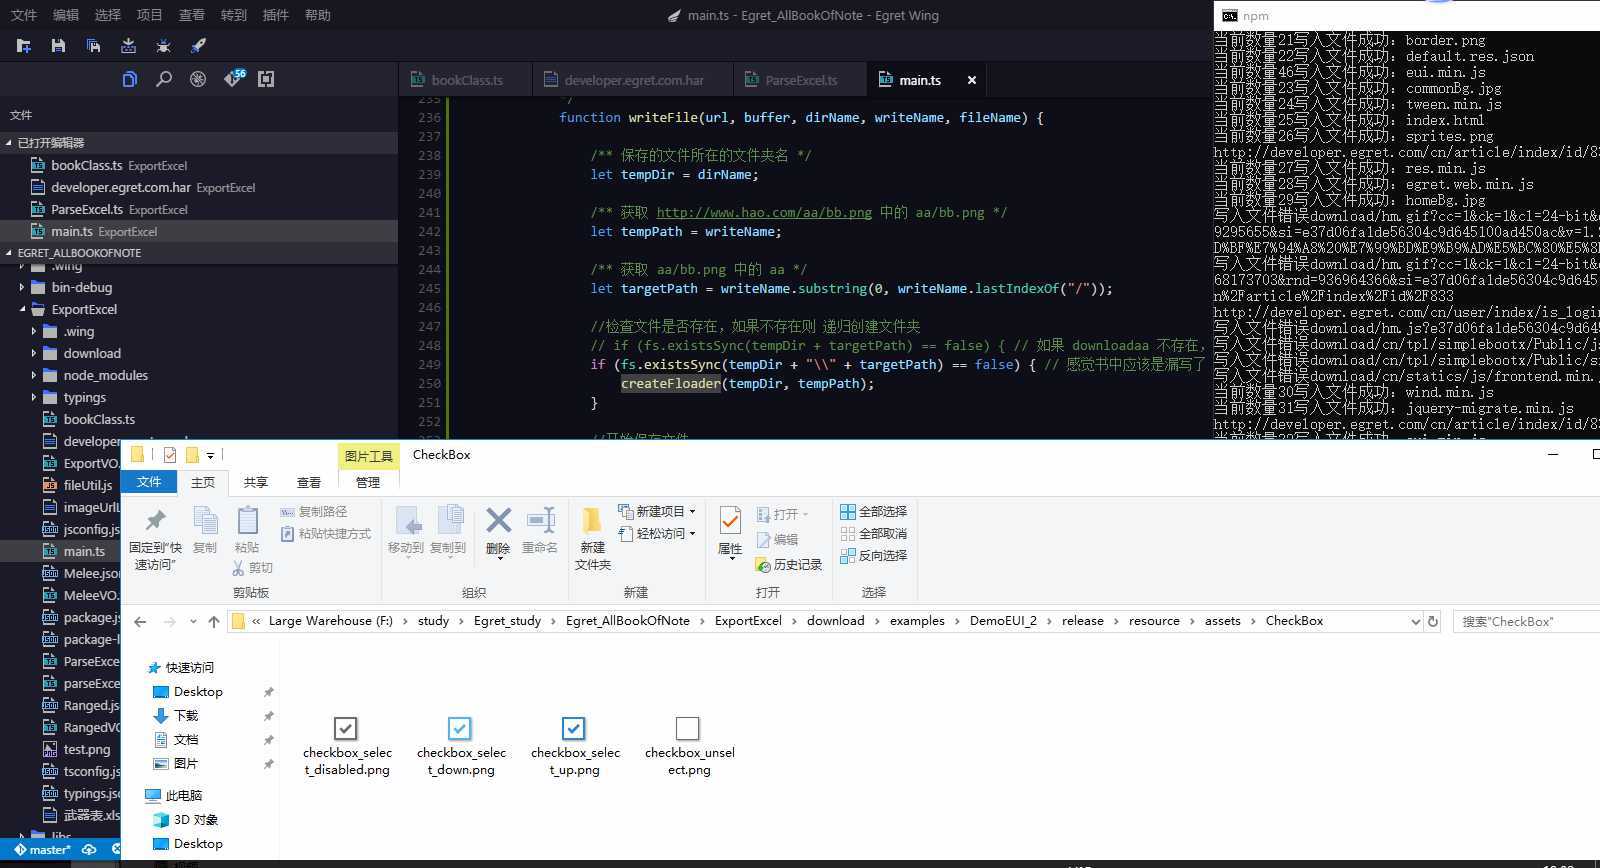
Task: Switch to the bookClass.ts editor tab
Action: (466, 80)
